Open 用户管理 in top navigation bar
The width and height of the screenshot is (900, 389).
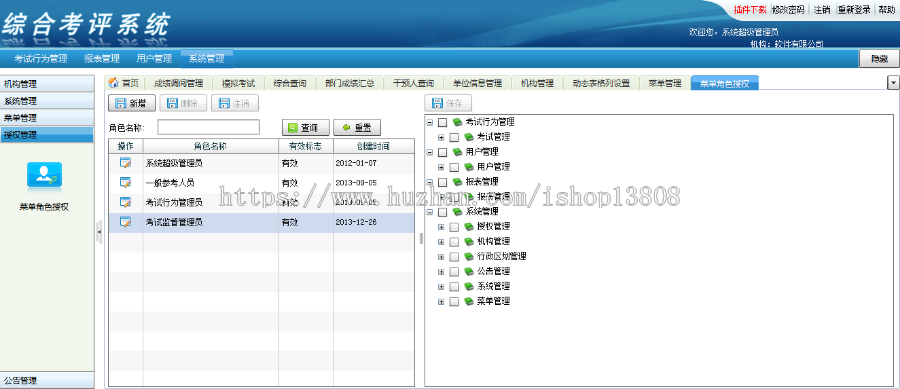154,59
